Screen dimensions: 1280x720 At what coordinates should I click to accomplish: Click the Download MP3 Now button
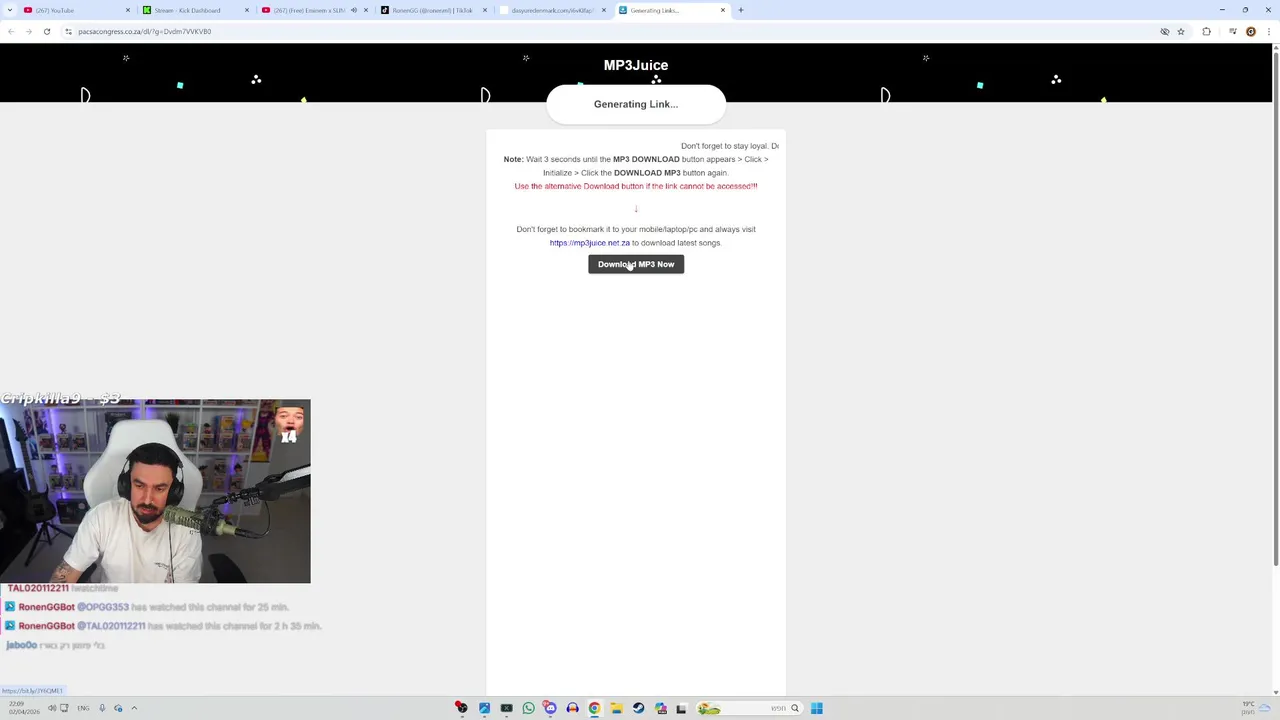click(636, 264)
